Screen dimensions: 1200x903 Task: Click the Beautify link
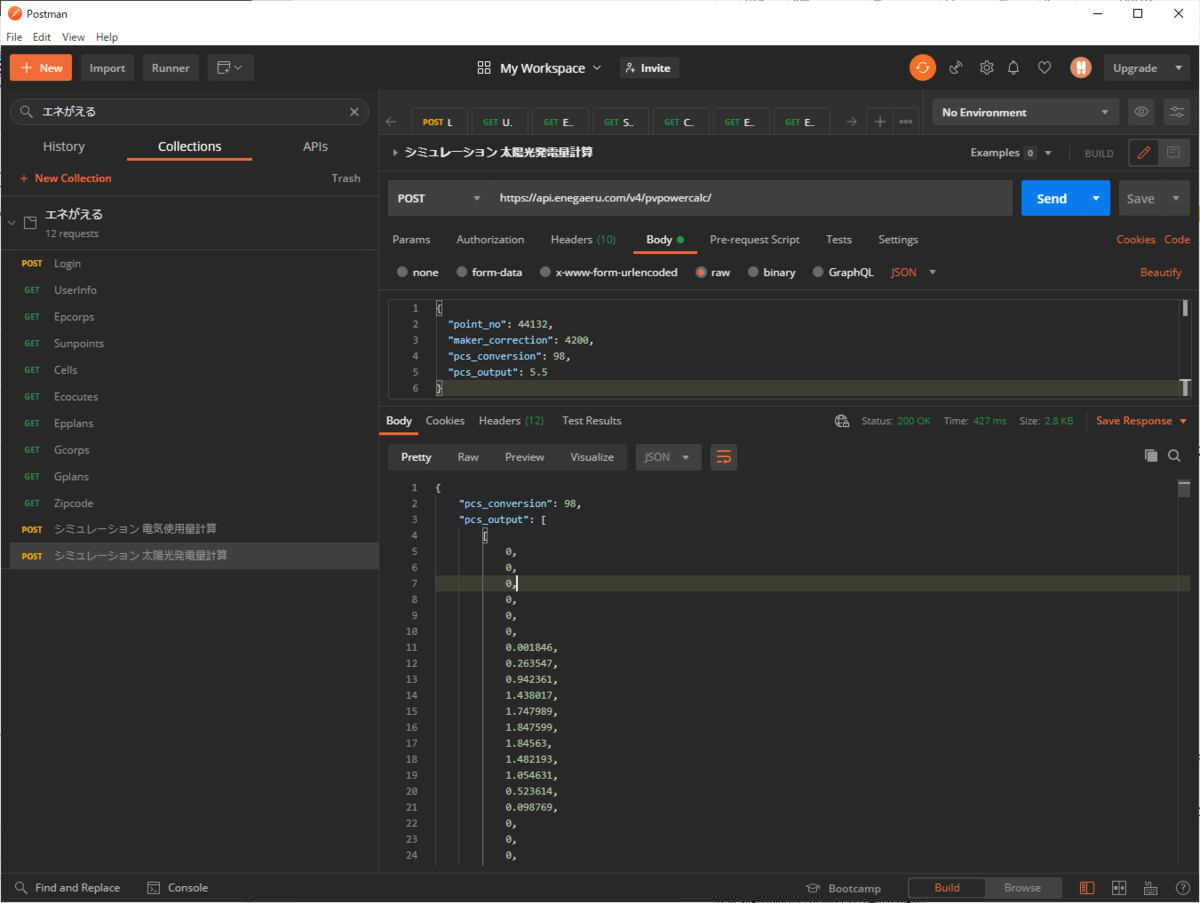click(1161, 272)
